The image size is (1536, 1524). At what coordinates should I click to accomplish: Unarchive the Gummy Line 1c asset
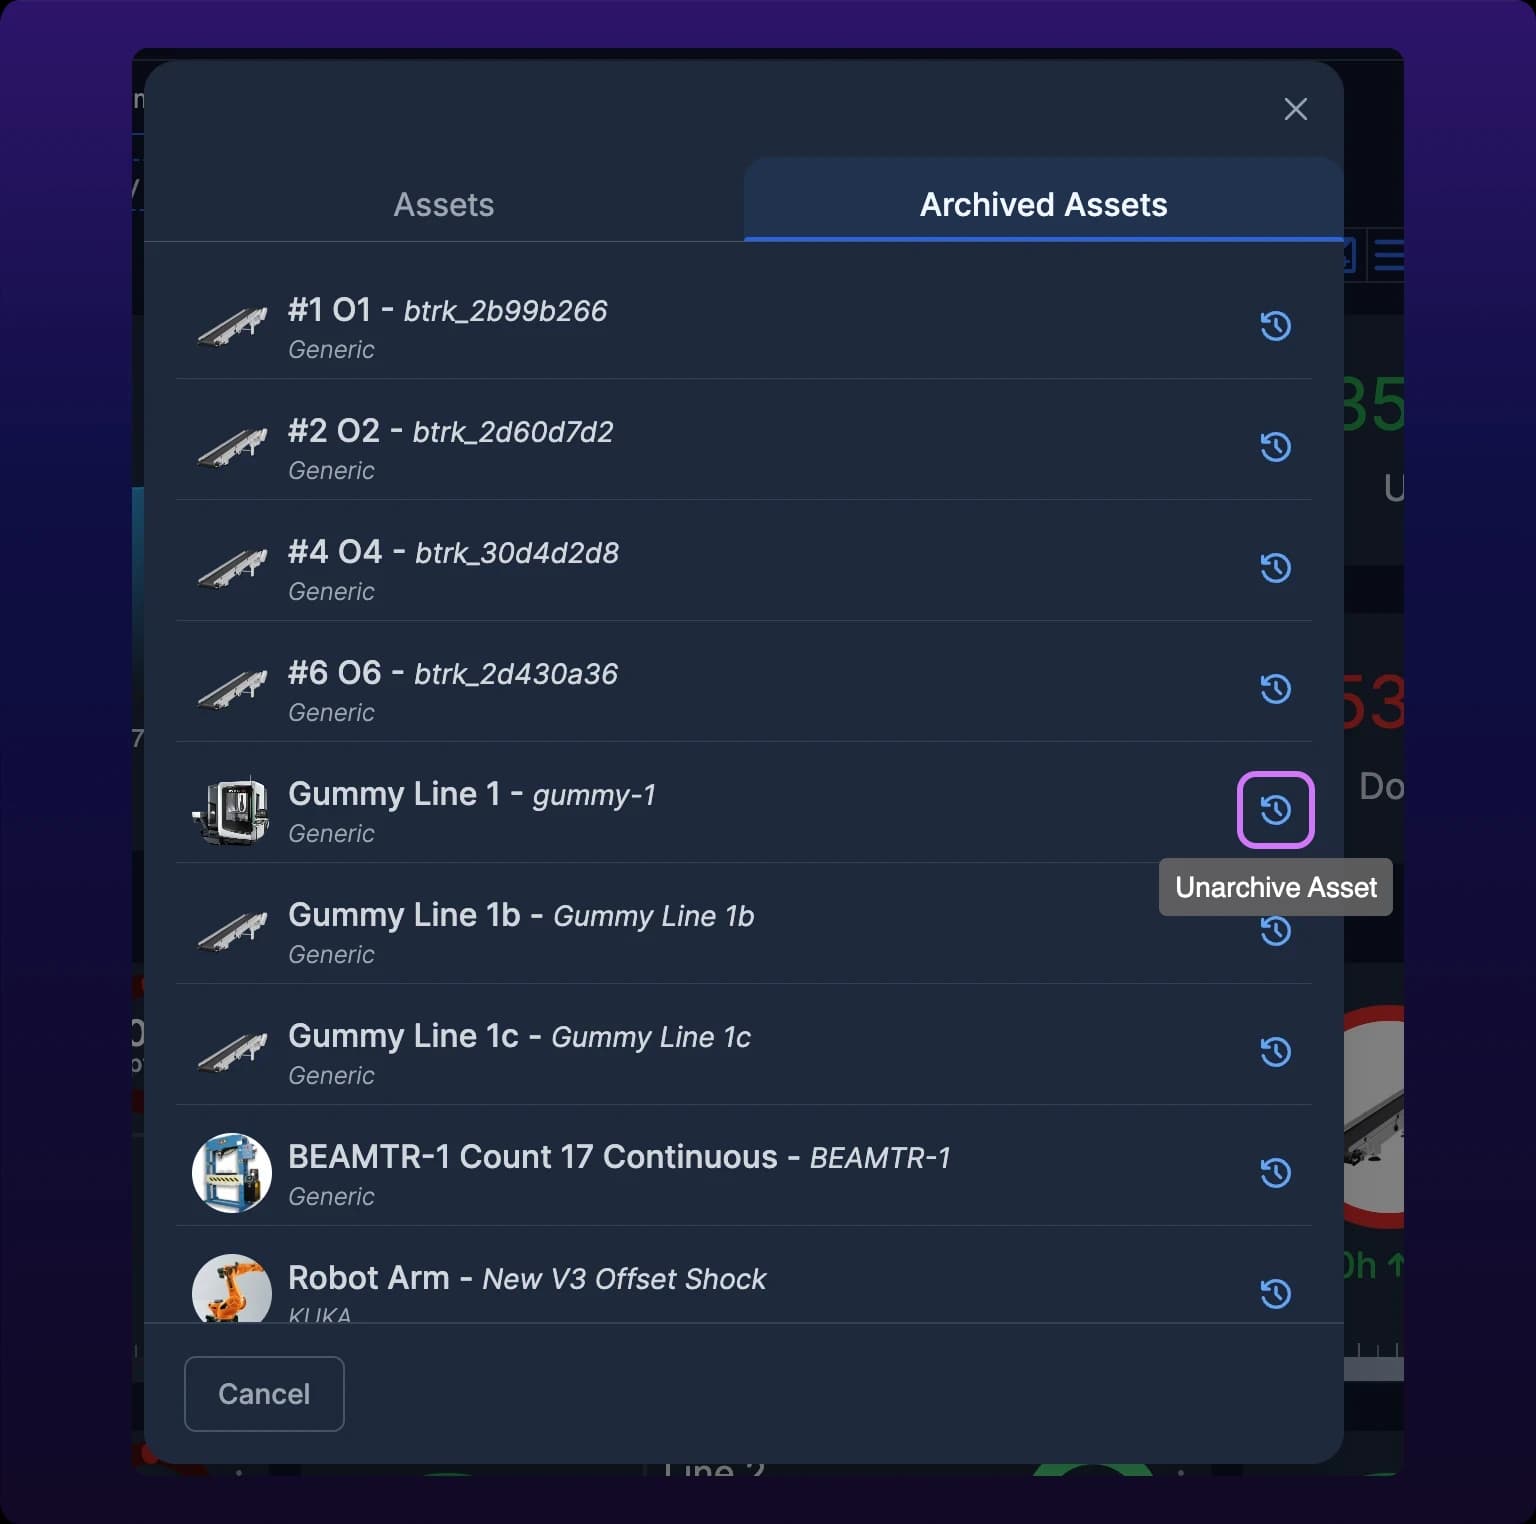(1275, 1052)
